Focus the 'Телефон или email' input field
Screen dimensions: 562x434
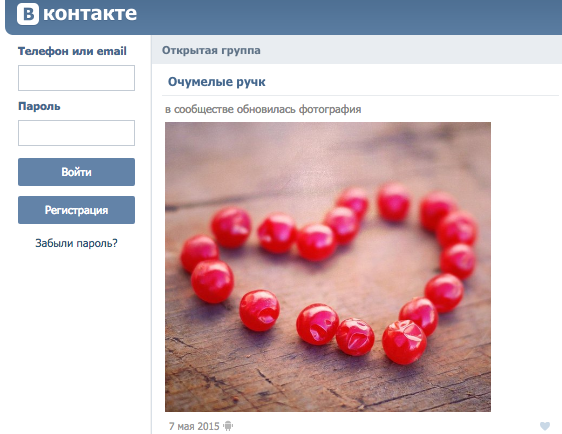76,78
